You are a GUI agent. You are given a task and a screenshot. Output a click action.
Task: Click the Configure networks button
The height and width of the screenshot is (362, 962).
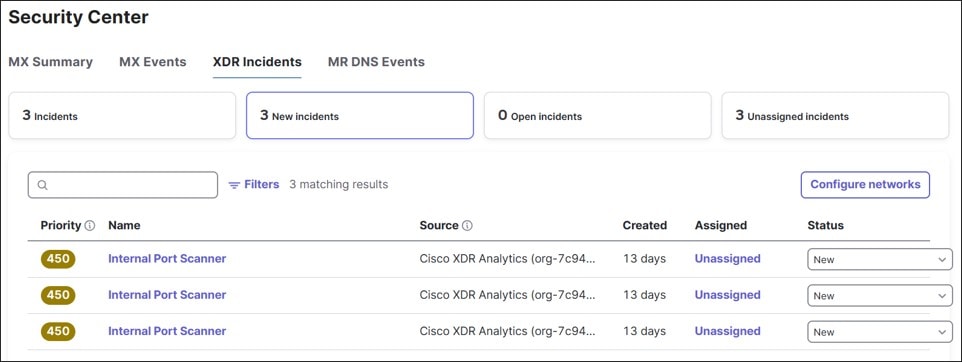click(865, 185)
